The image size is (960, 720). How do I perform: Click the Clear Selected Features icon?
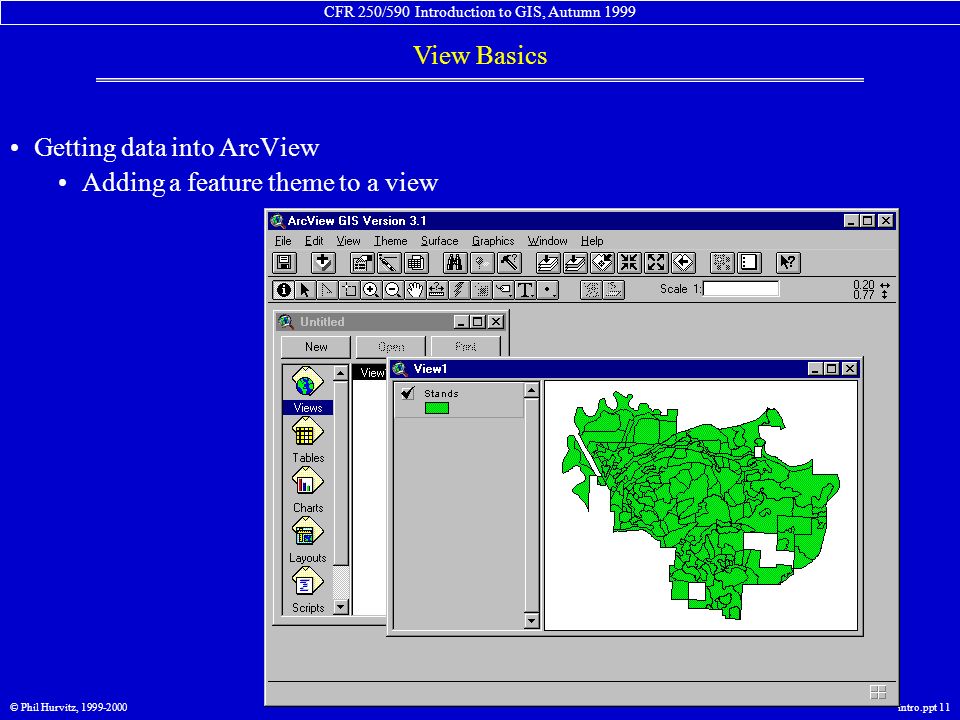(x=749, y=263)
